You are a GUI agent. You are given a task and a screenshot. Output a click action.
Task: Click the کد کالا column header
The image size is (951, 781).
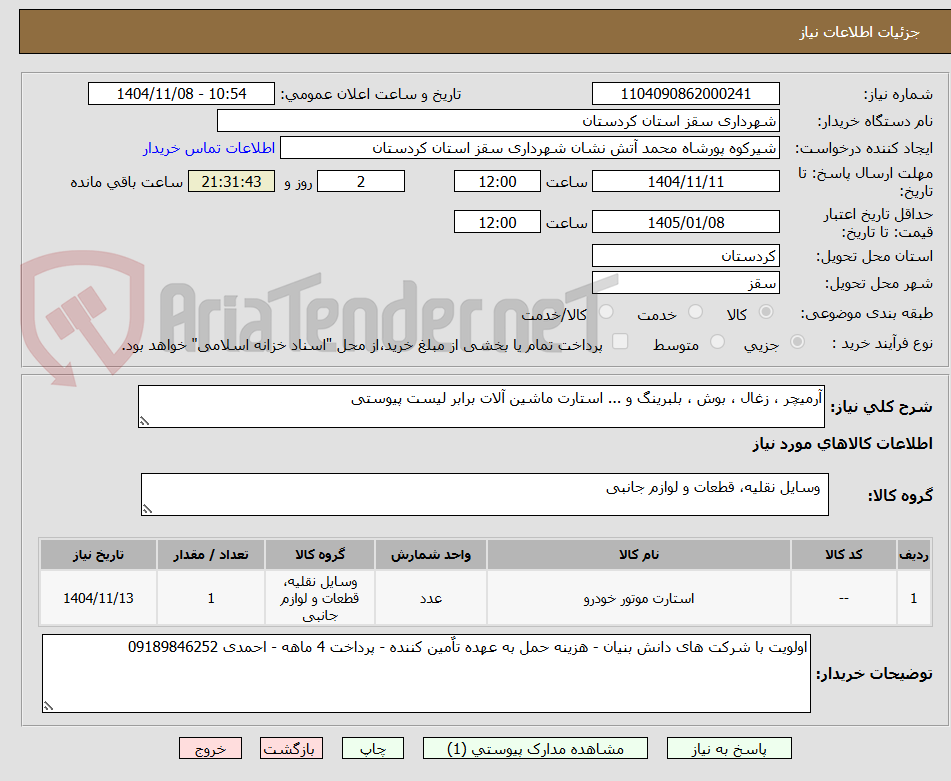pos(844,554)
